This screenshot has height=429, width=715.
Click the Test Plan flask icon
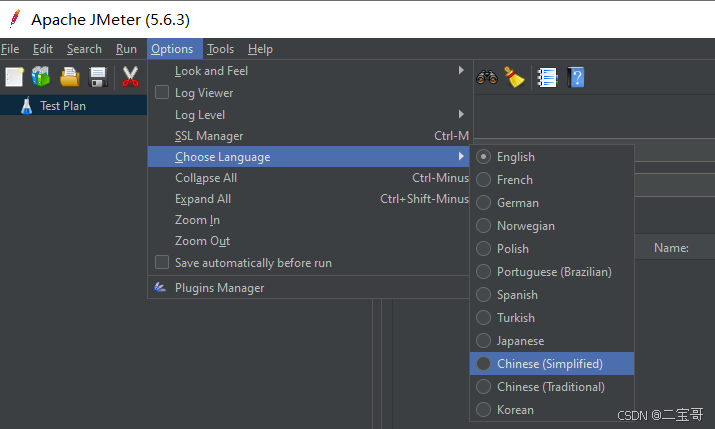tap(26, 105)
